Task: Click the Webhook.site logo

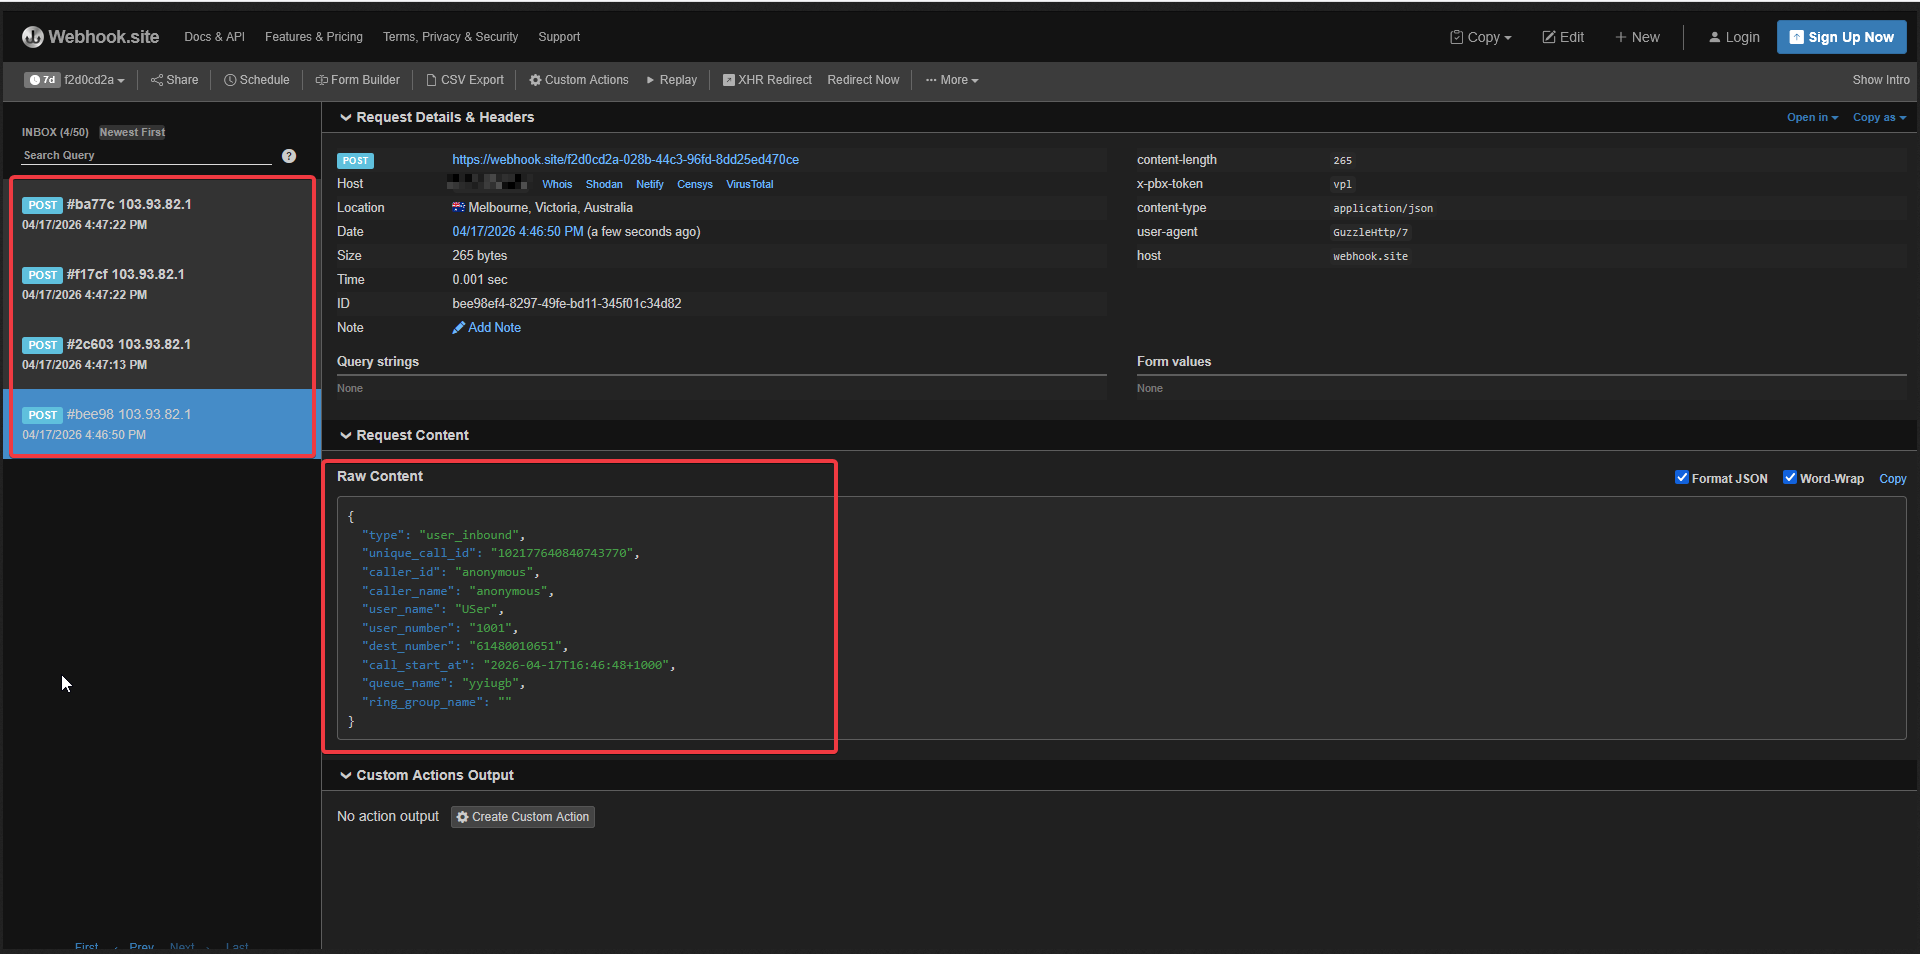Action: coord(90,37)
